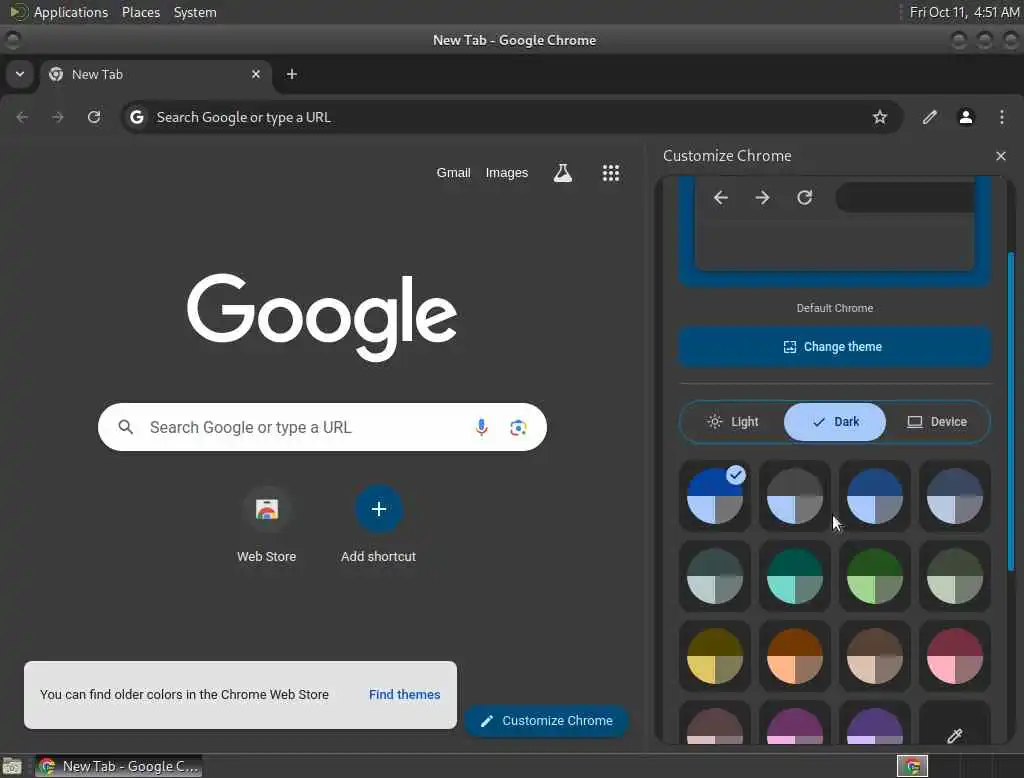This screenshot has height=778, width=1024.
Task: Choose the dark grey-teal color swatch
Action: tap(714, 576)
